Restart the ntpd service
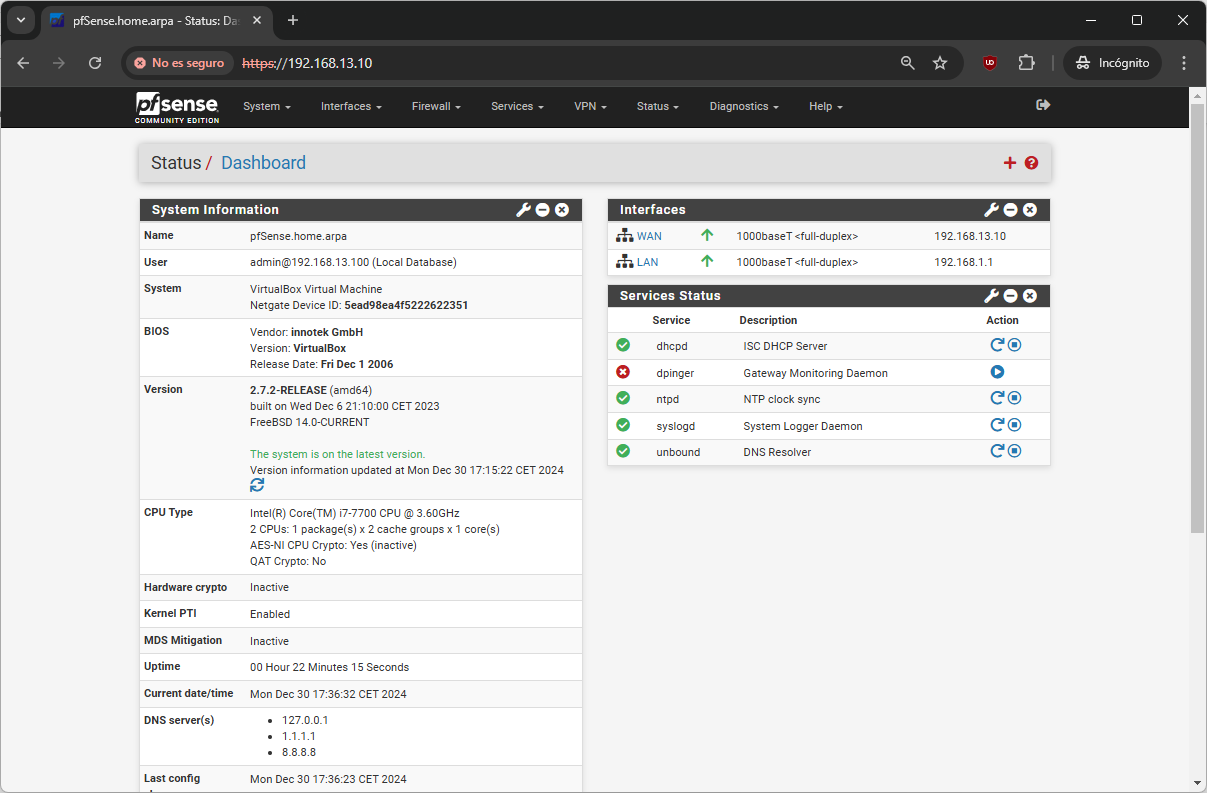 (x=997, y=398)
